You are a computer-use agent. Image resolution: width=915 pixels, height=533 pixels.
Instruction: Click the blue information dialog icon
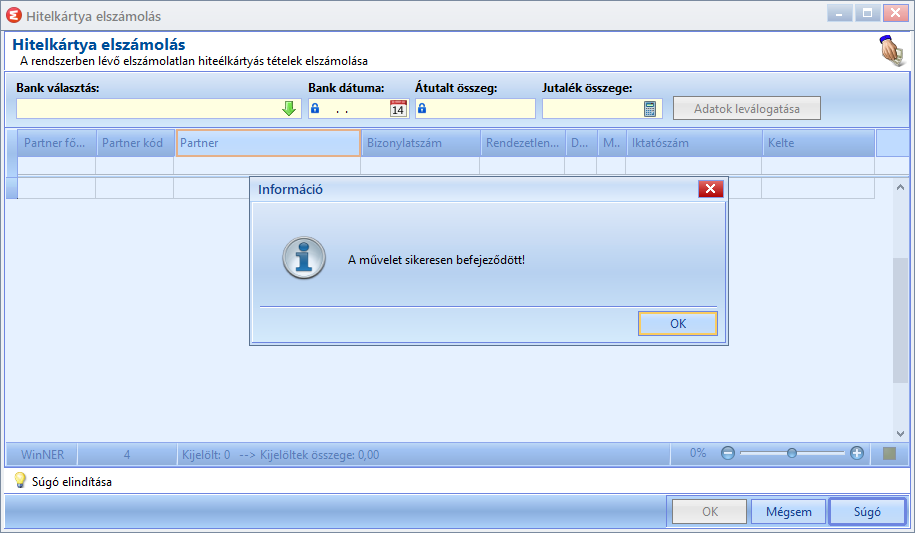pyautogui.click(x=303, y=257)
